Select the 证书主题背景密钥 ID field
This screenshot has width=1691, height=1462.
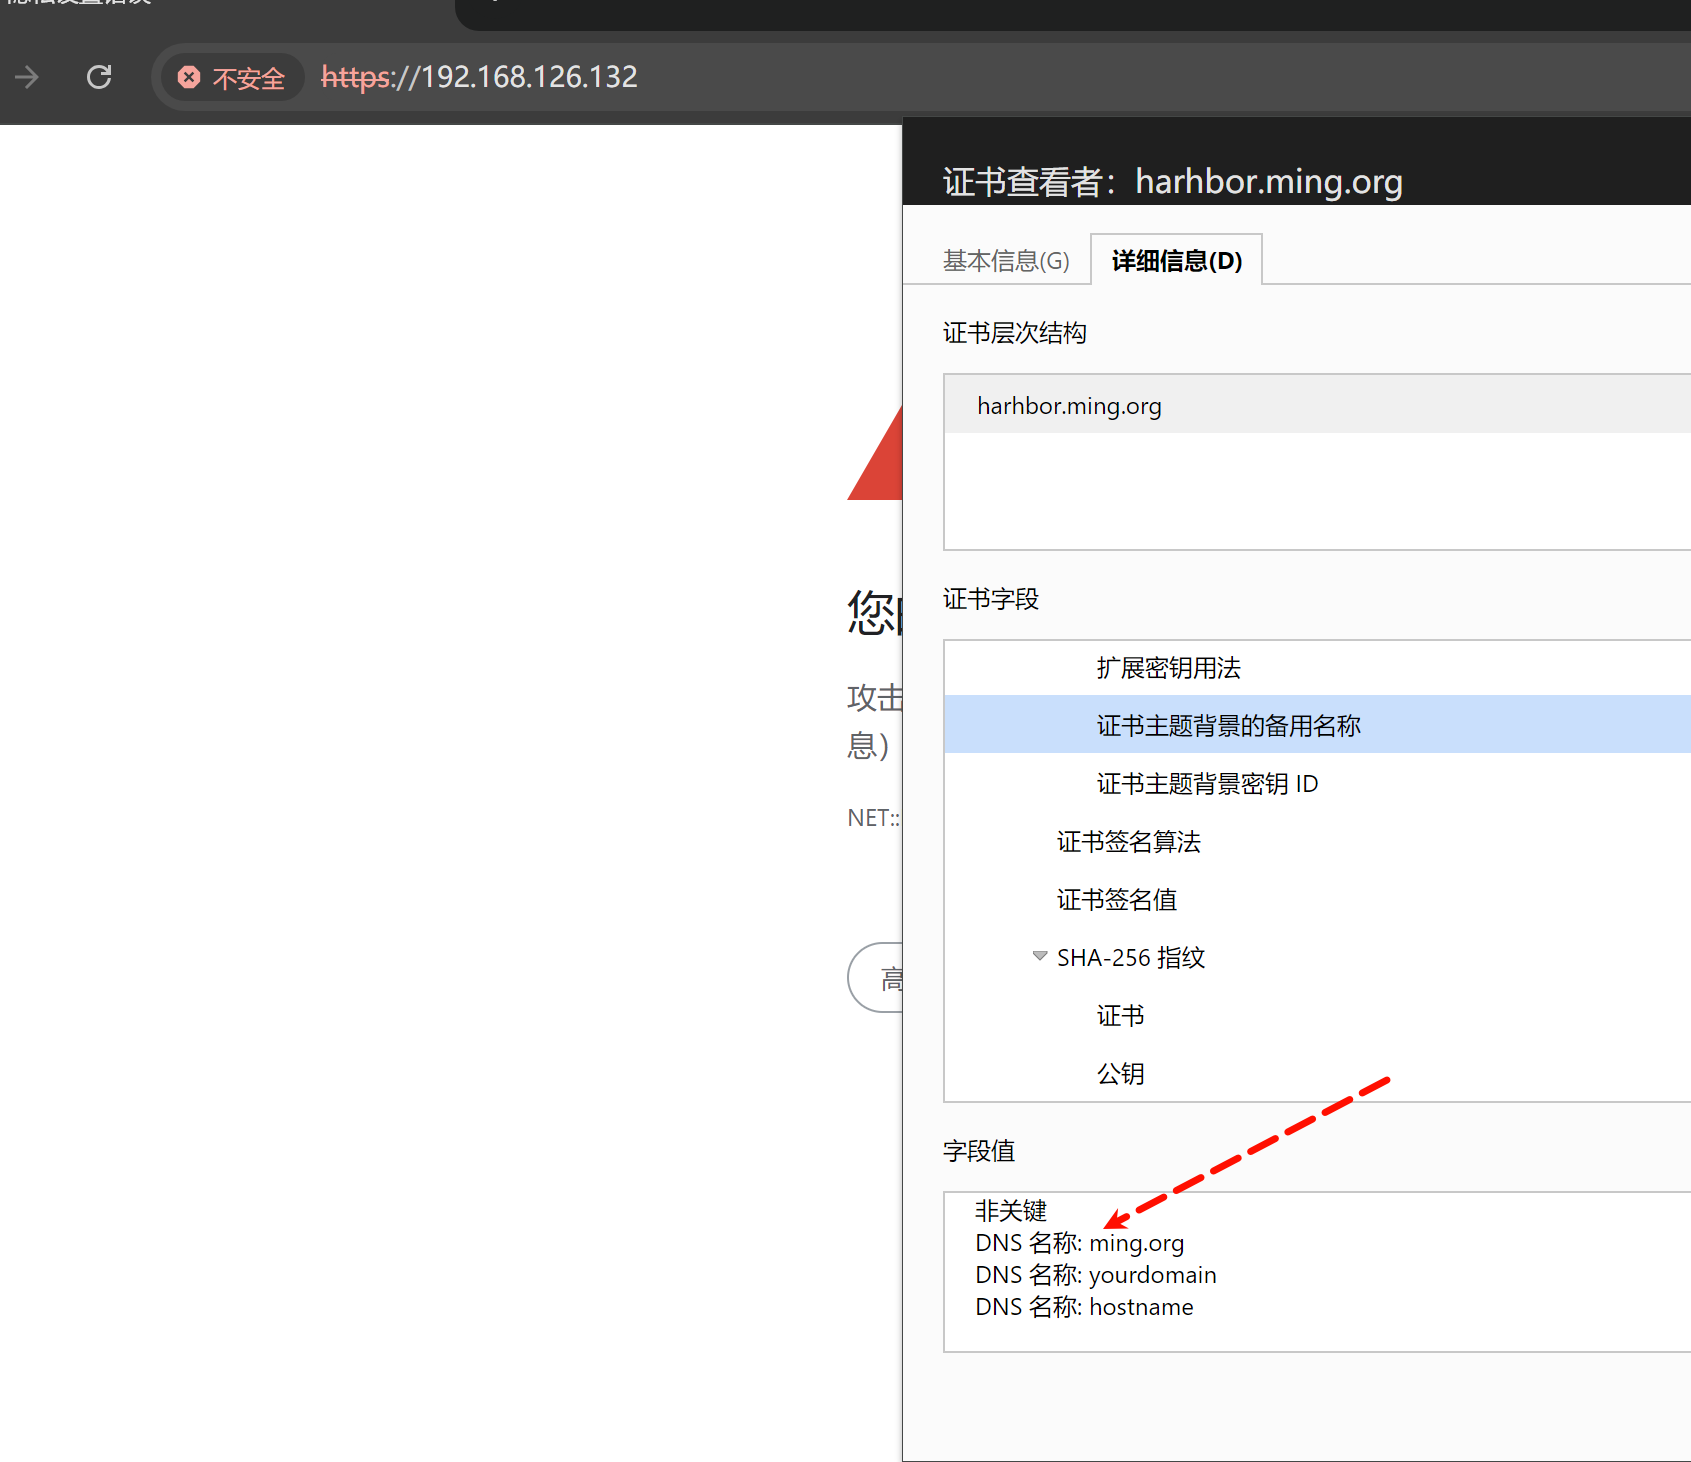[1207, 784]
